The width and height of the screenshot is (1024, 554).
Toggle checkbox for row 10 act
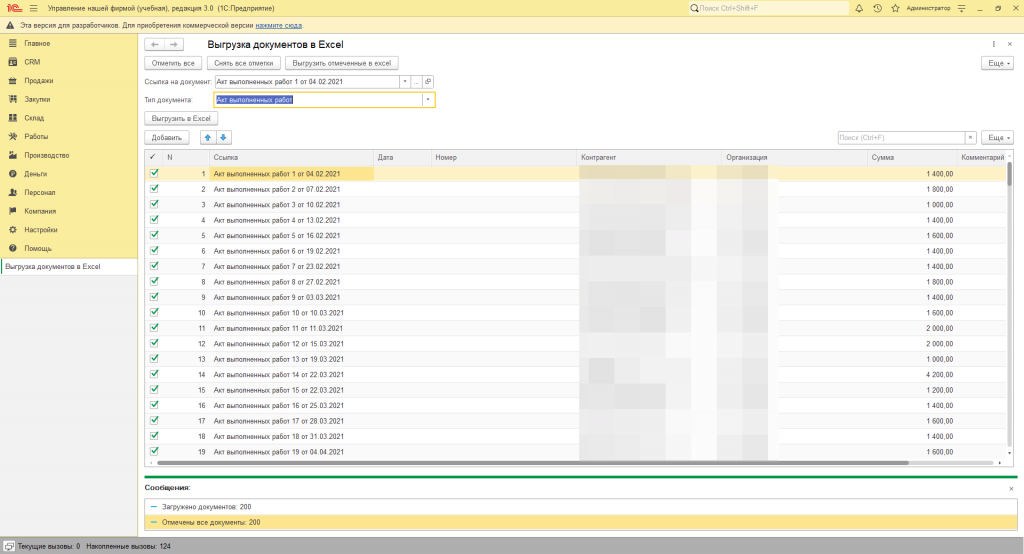coord(154,312)
